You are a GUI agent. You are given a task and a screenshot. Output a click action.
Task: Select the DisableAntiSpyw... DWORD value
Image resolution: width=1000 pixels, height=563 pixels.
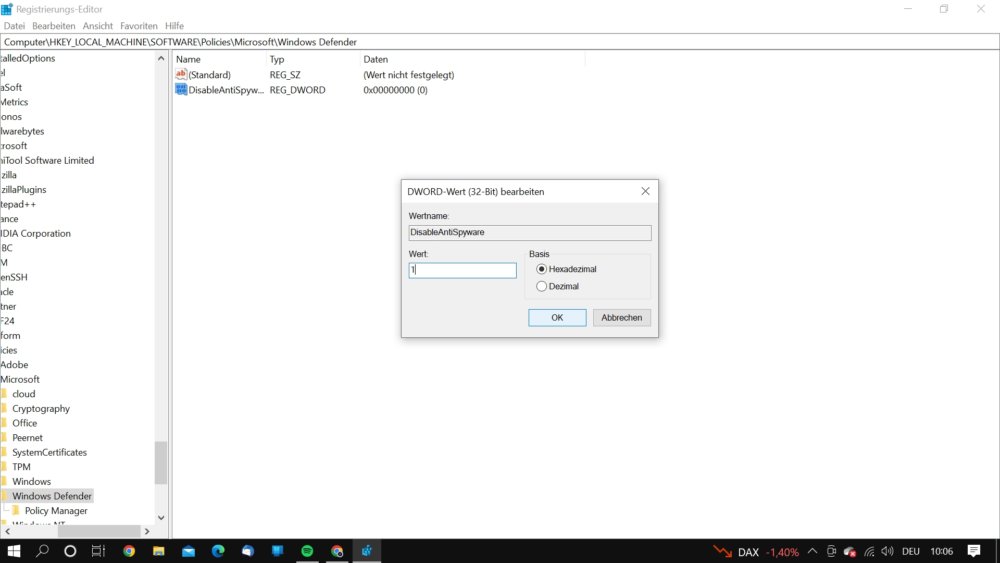point(226,91)
